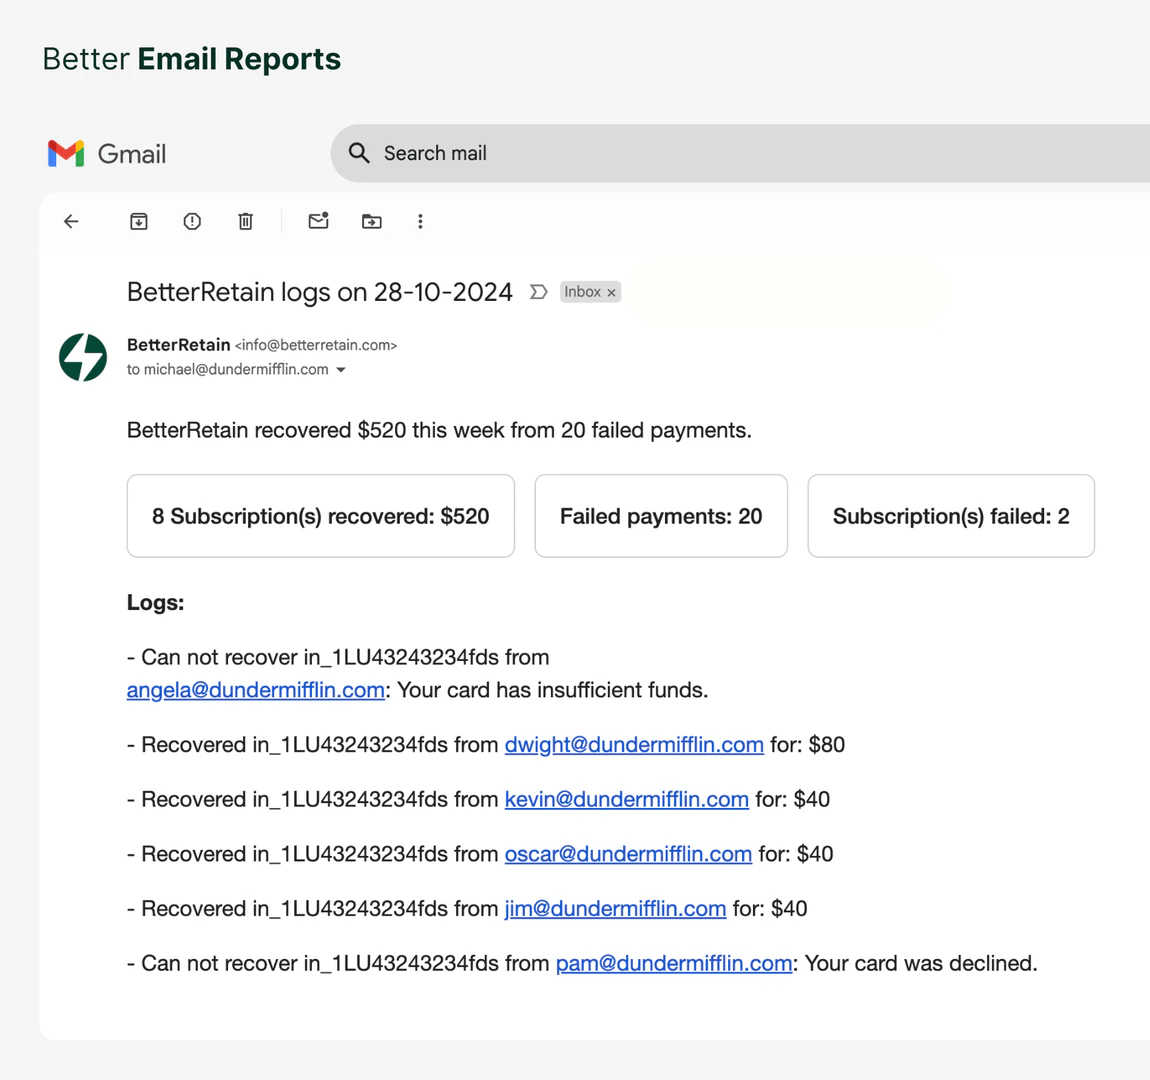
Task: Delete the email with the trash icon
Action: coord(246,222)
